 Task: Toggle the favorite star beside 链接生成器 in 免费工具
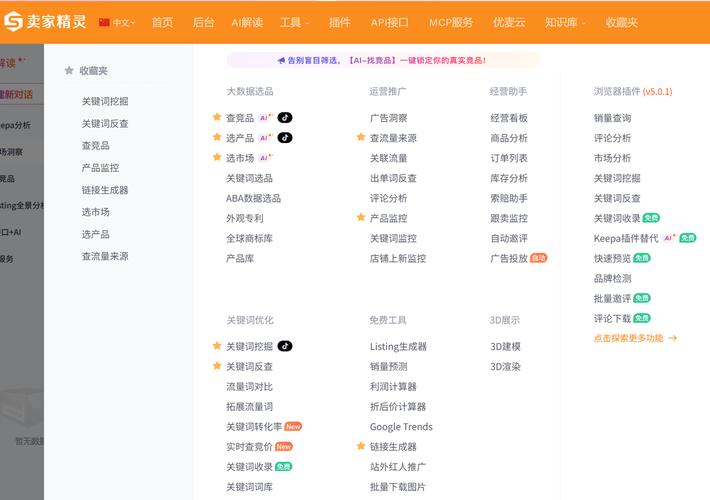(x=361, y=446)
